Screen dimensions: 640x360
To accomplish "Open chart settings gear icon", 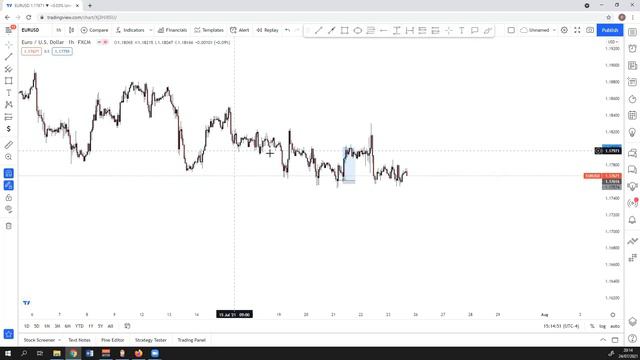I will (x=564, y=30).
